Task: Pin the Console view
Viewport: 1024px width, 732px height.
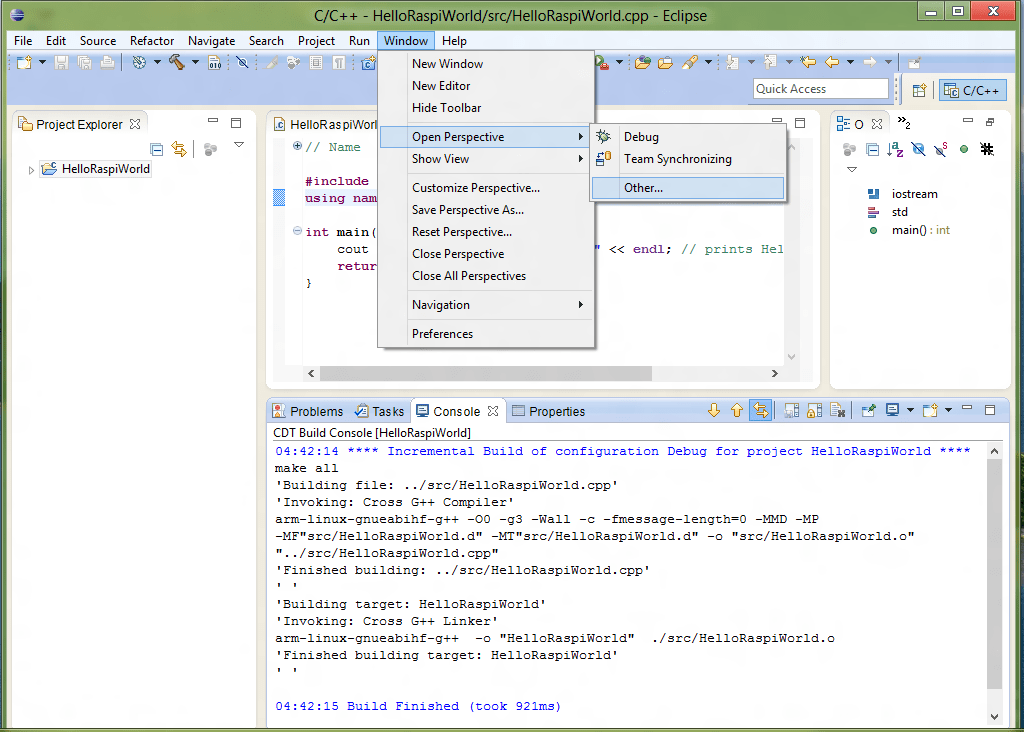Action: [868, 410]
